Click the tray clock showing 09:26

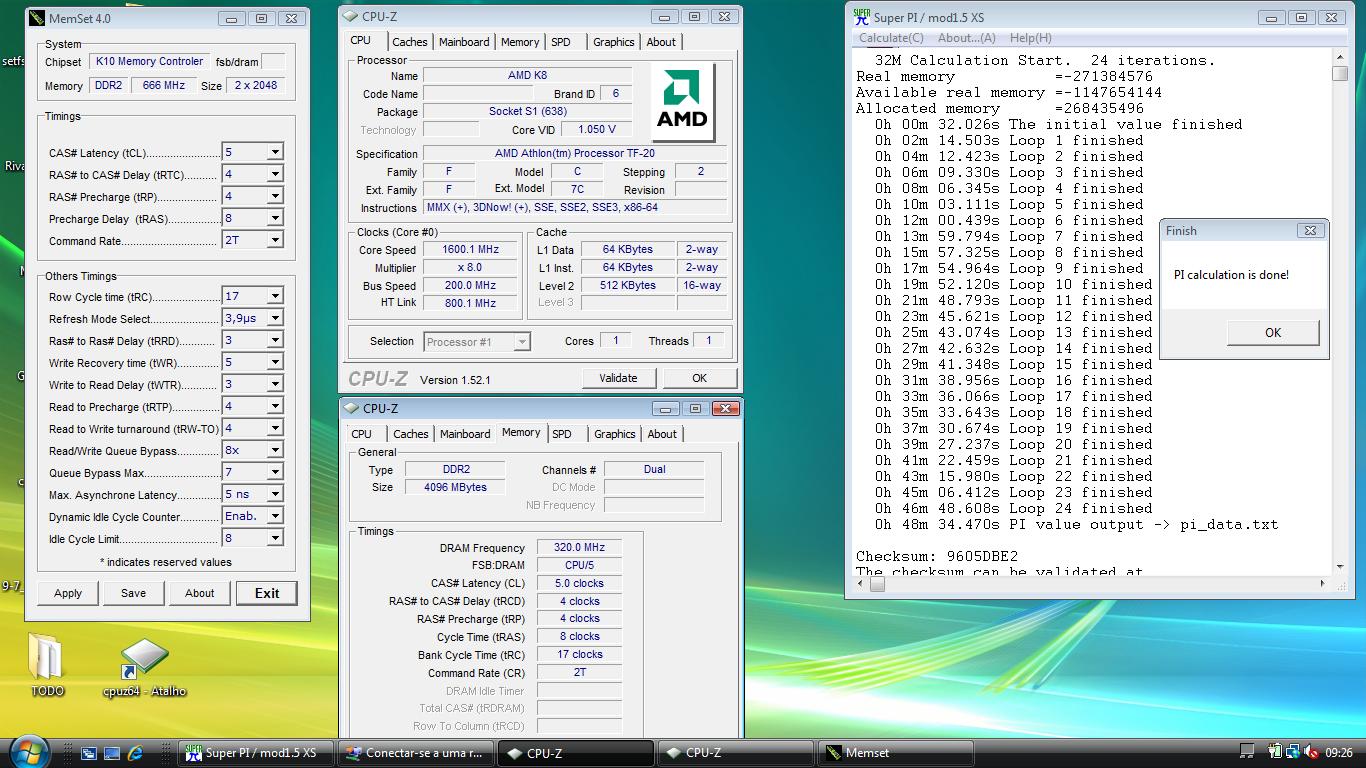pyautogui.click(x=1339, y=753)
